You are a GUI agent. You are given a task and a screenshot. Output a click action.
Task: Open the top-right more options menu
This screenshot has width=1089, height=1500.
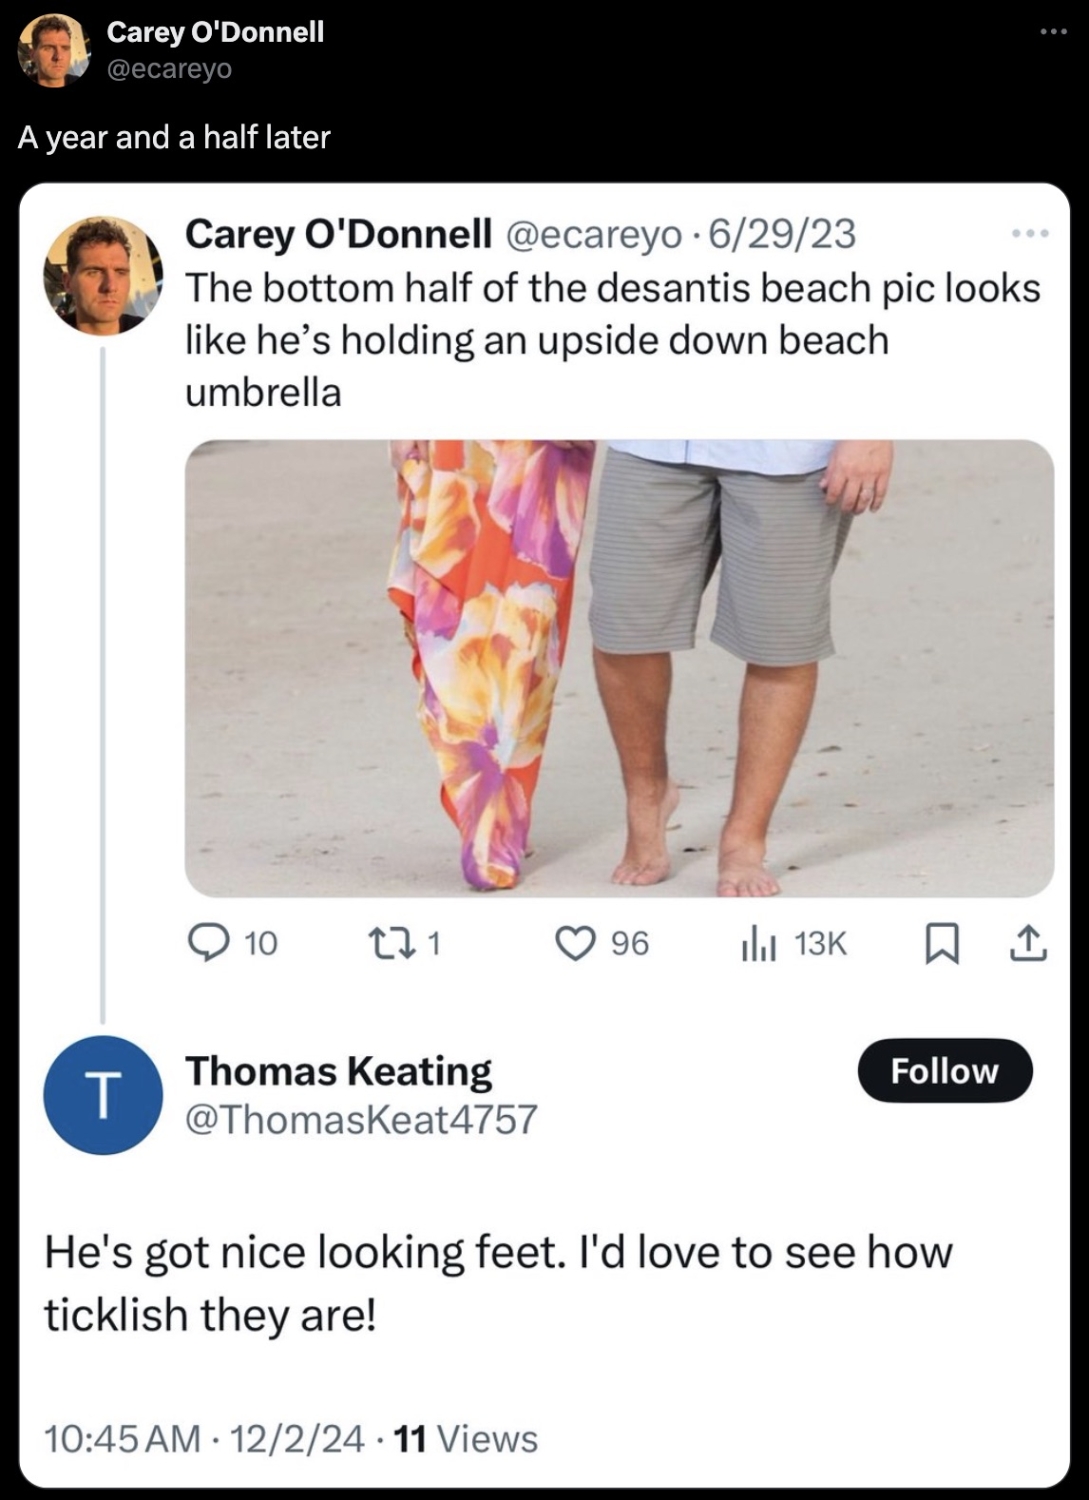(x=1052, y=32)
